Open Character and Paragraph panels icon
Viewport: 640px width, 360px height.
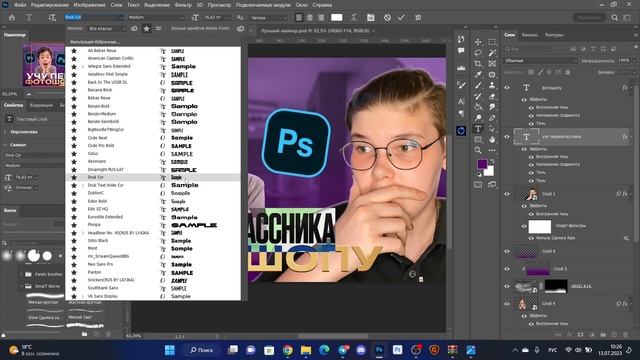pyautogui.click(x=370, y=18)
